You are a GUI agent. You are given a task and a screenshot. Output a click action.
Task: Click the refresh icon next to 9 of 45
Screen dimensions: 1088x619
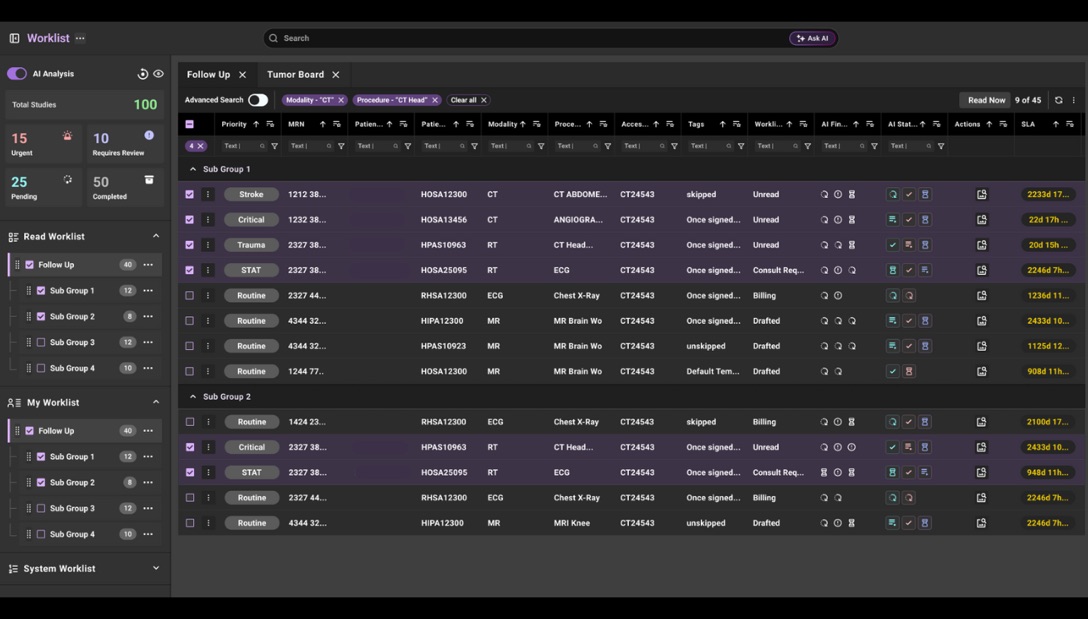click(1058, 100)
